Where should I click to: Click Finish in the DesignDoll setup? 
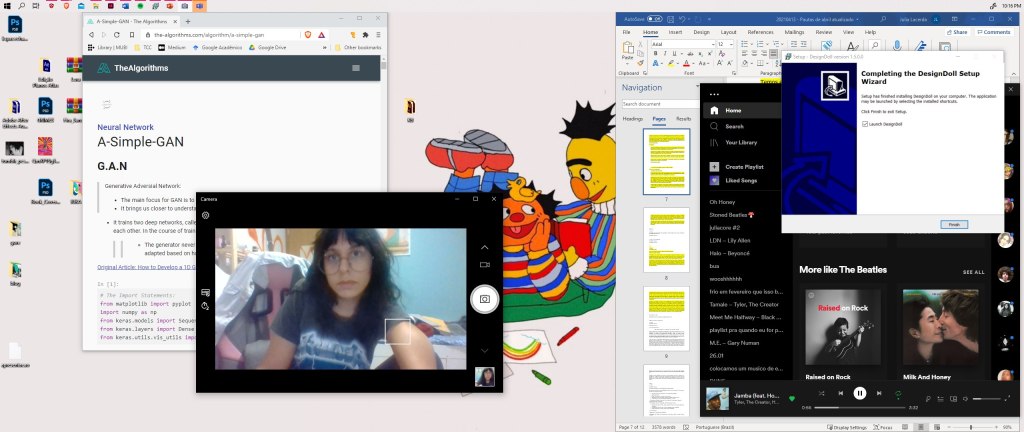click(x=954, y=224)
